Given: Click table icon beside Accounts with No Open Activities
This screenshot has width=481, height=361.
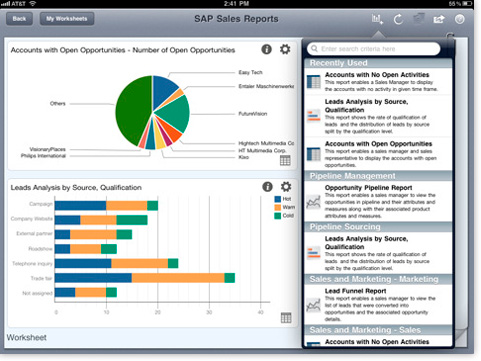Looking at the screenshot, I should 314,82.
